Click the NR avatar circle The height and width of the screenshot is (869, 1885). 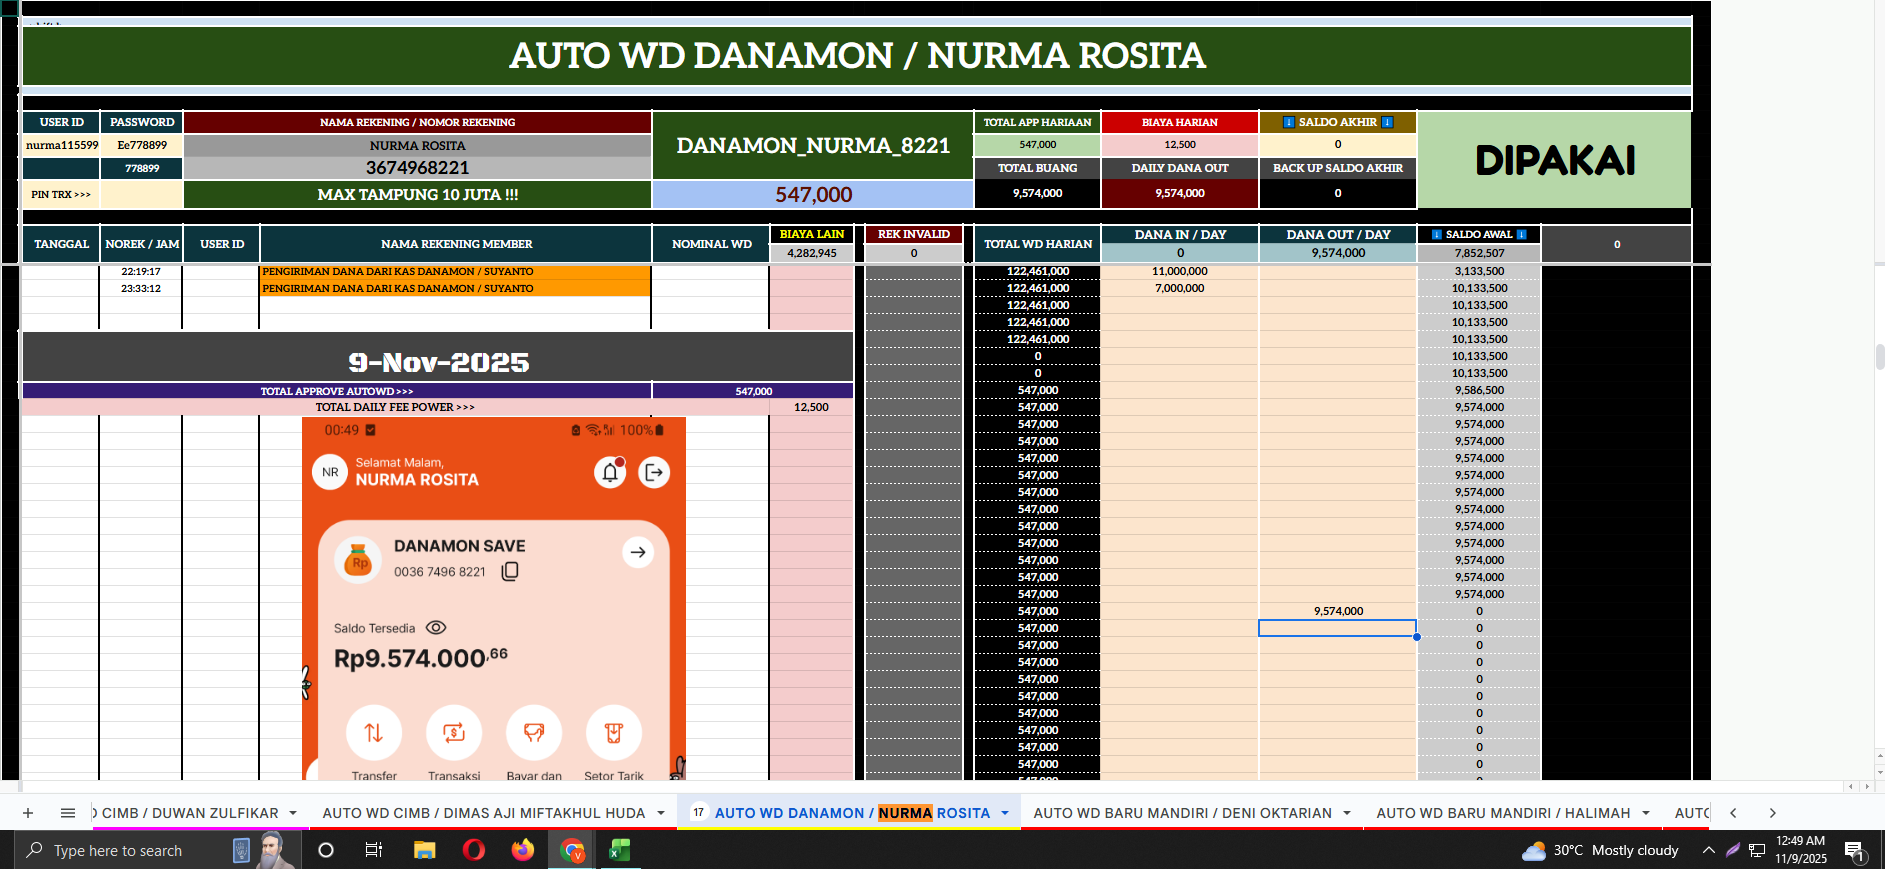(330, 472)
